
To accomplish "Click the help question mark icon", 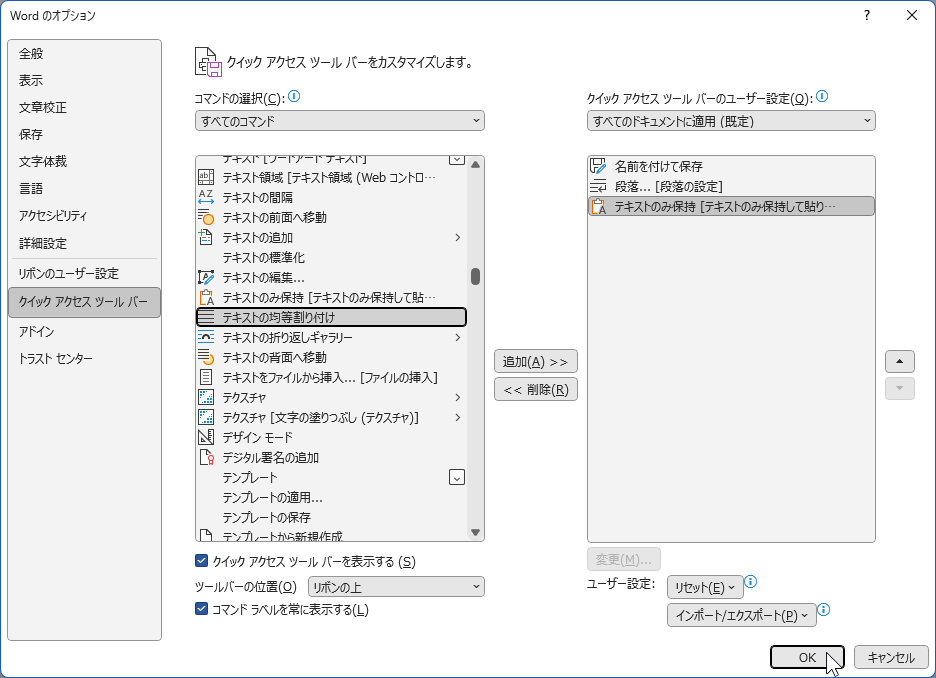I will click(x=867, y=16).
